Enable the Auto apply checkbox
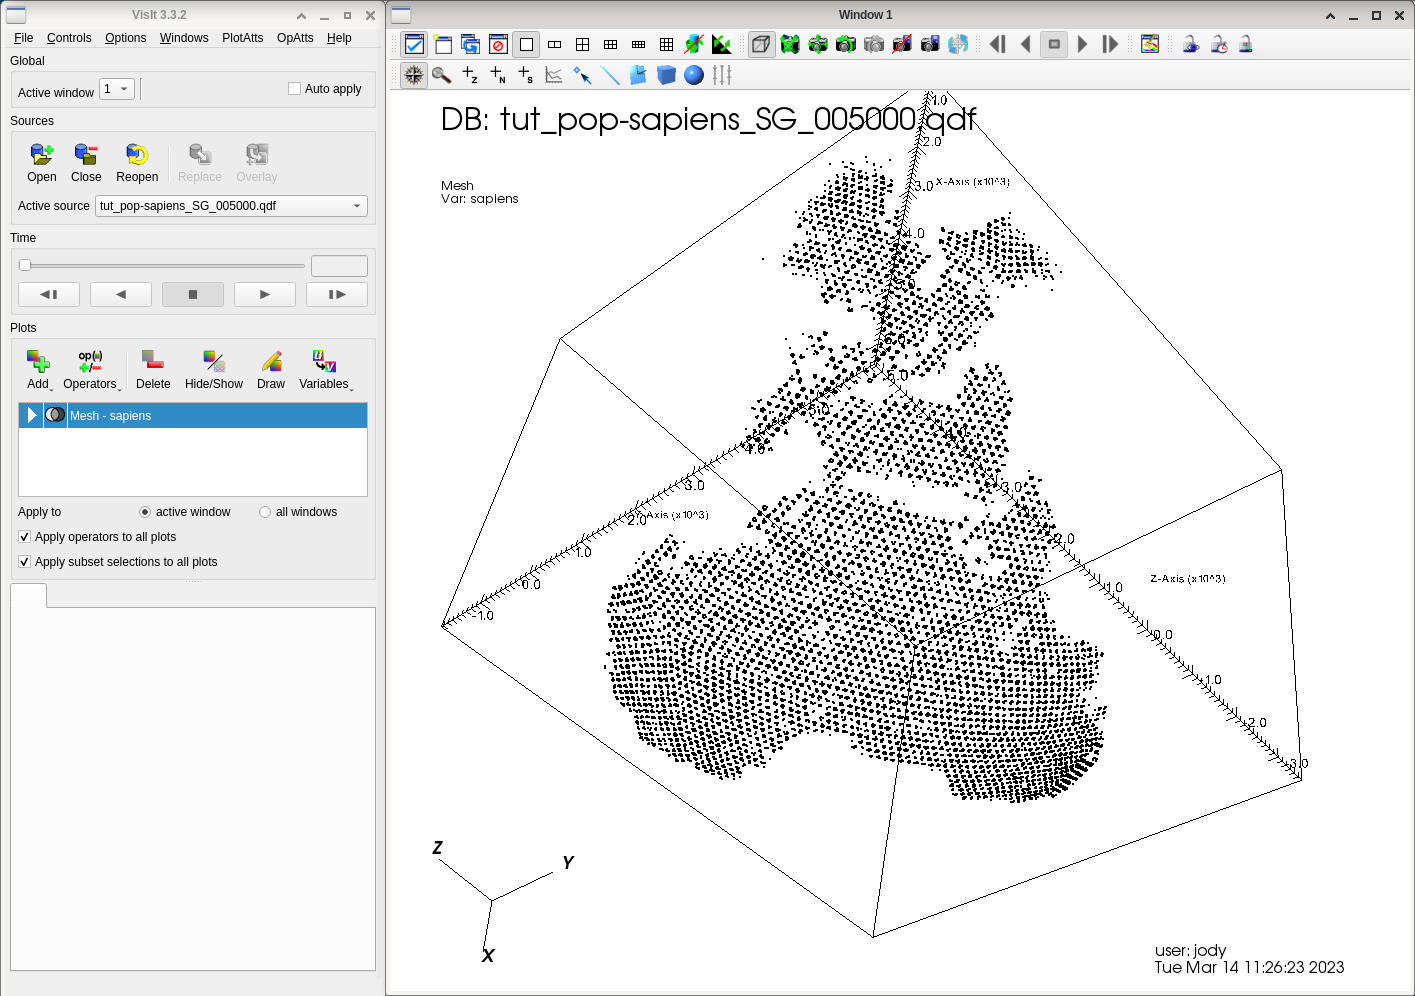Screen dimensions: 1415x996 pyautogui.click(x=295, y=89)
